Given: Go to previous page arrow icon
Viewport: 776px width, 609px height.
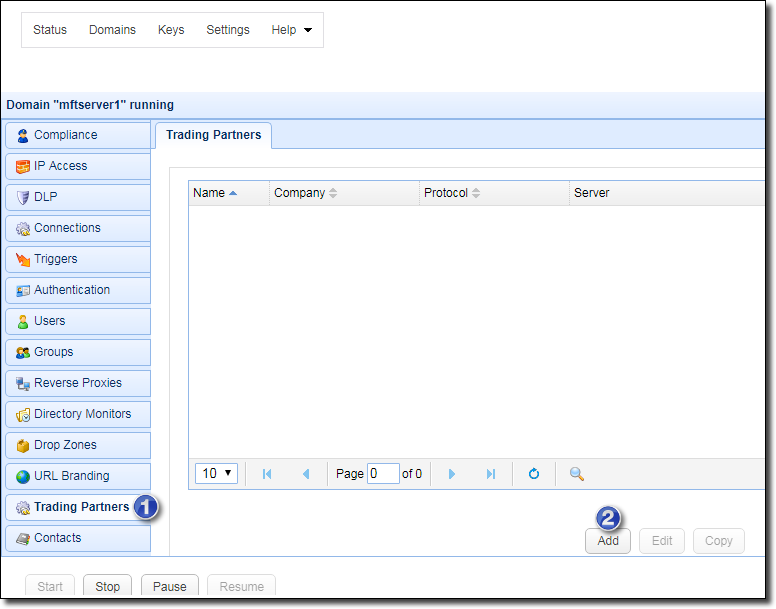Looking at the screenshot, I should tap(306, 474).
